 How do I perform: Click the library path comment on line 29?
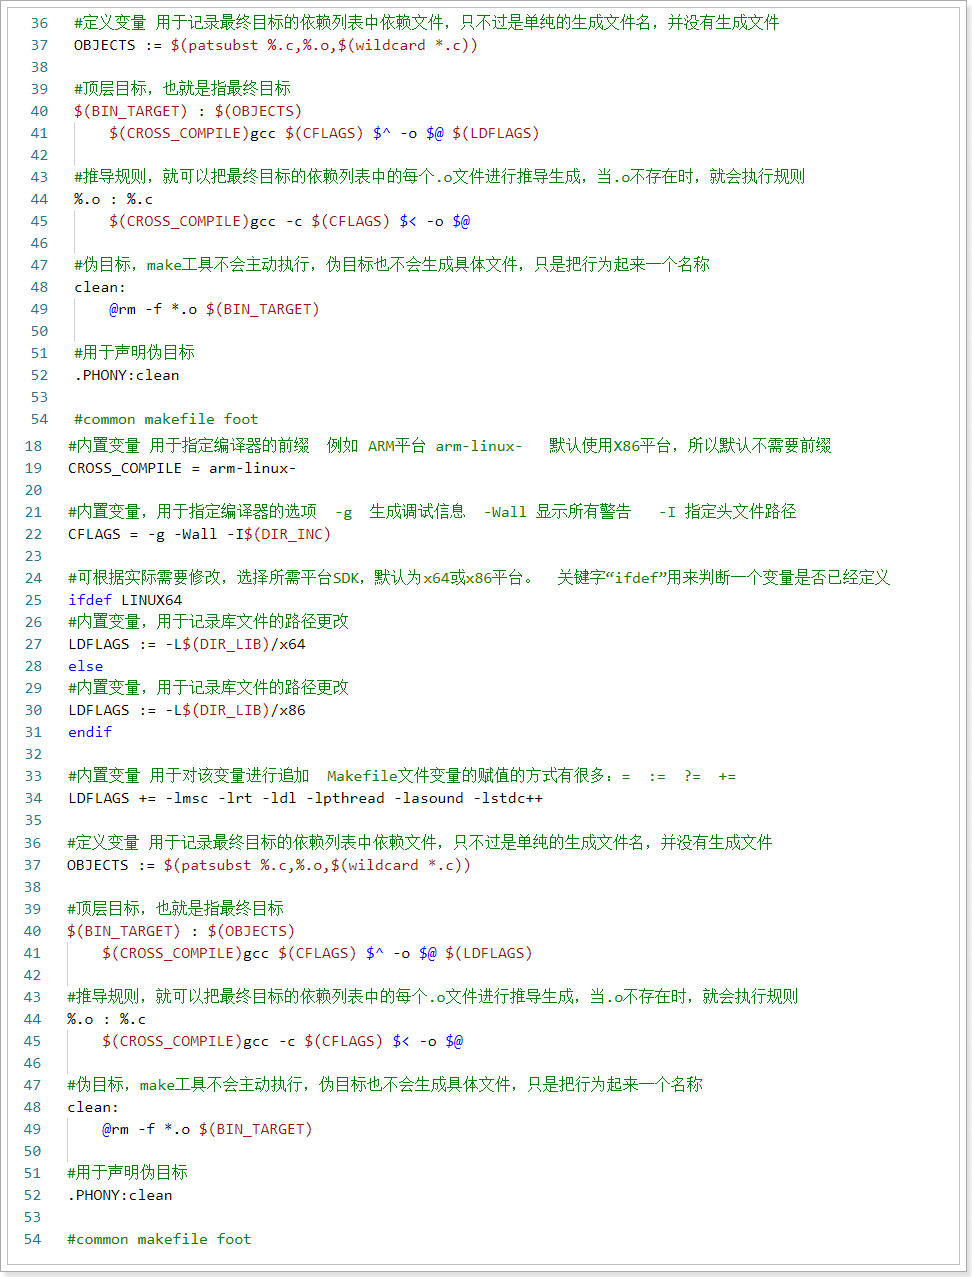pos(208,688)
